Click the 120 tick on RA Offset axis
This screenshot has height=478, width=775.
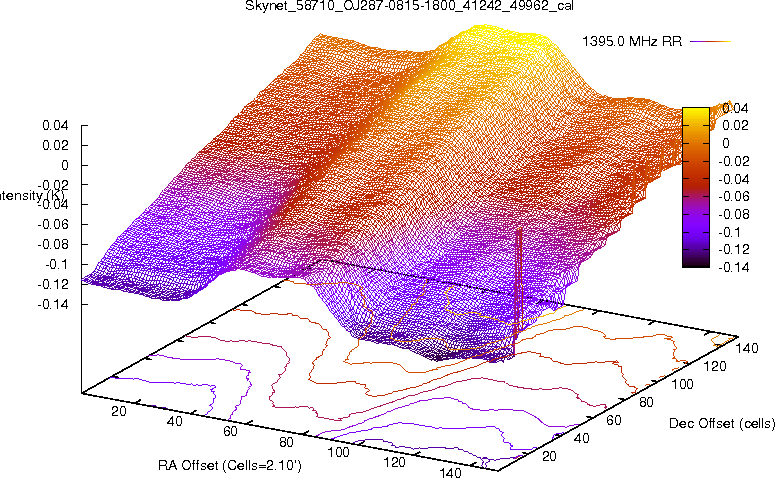click(394, 462)
